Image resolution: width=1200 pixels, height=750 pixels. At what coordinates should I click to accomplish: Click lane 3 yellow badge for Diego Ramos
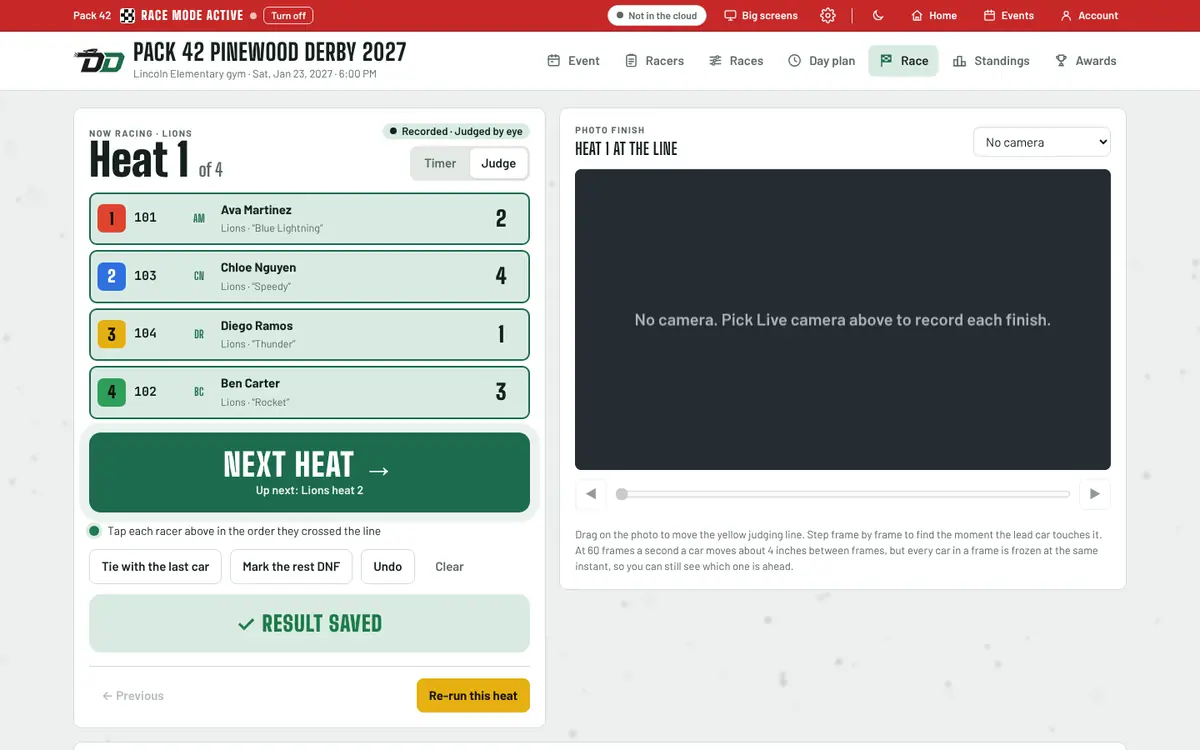[x=111, y=334]
